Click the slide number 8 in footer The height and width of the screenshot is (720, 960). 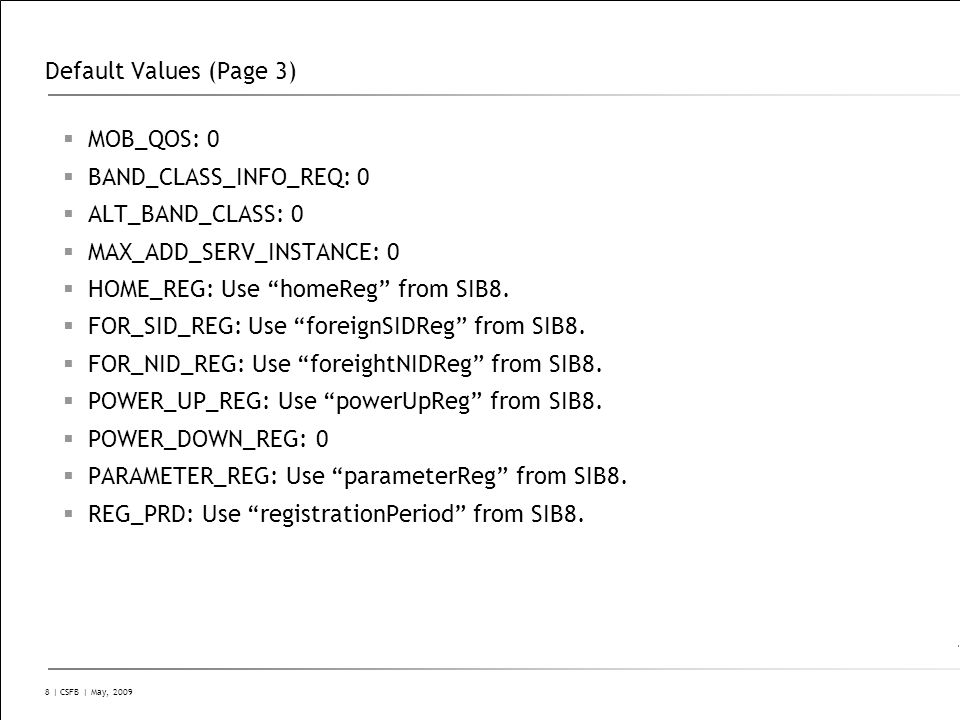point(47,692)
